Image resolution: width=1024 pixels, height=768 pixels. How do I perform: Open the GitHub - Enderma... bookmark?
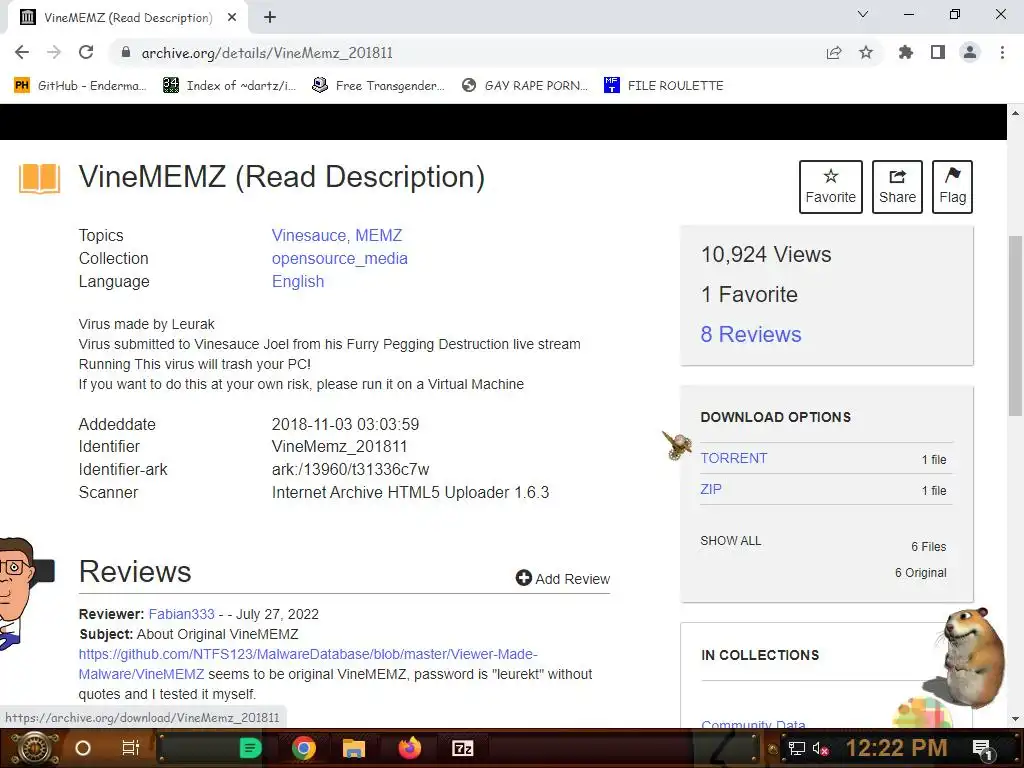(80, 86)
